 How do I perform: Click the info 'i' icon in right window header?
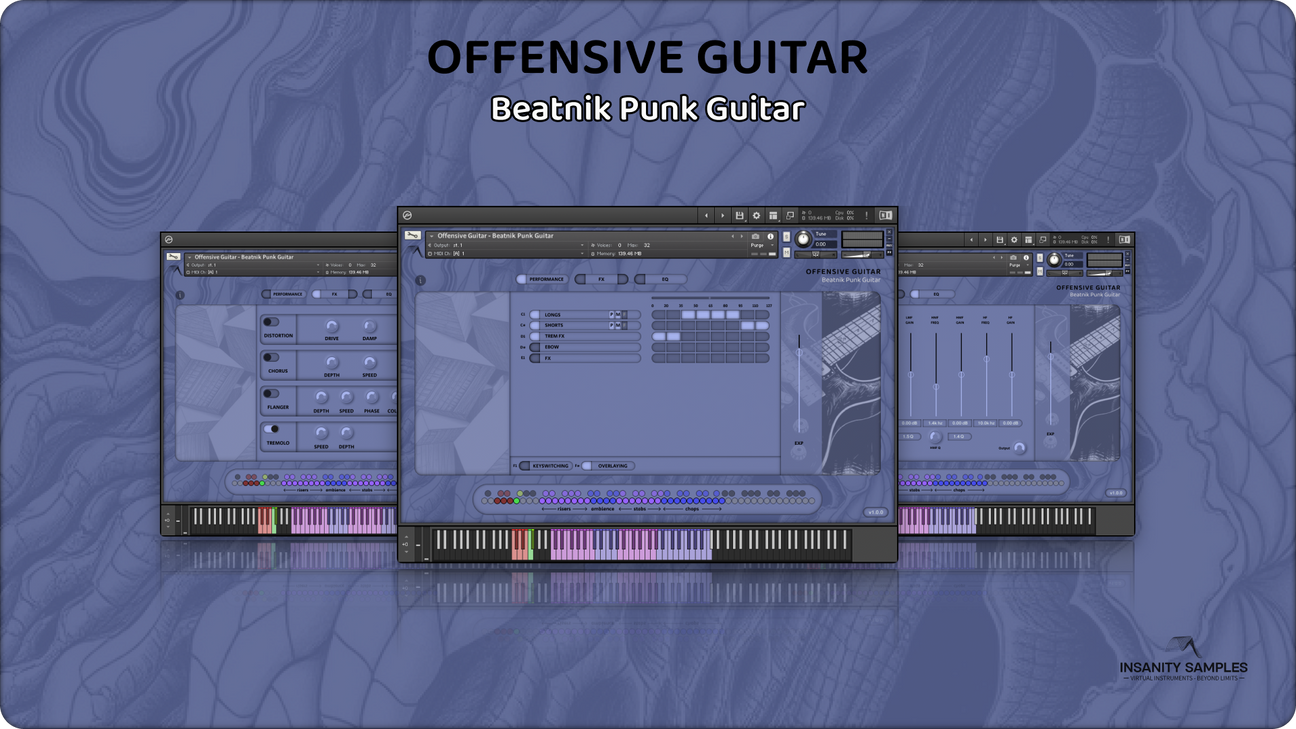tap(1026, 257)
